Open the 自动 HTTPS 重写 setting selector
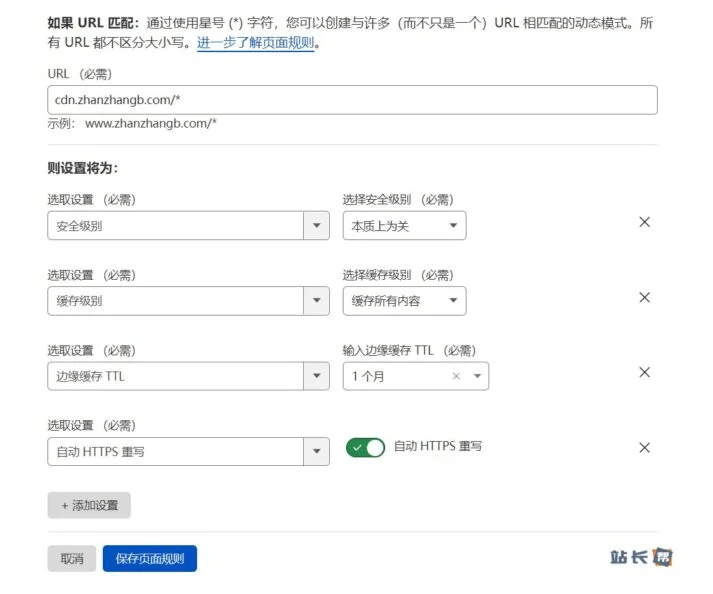This screenshot has height=594, width=713. point(316,452)
